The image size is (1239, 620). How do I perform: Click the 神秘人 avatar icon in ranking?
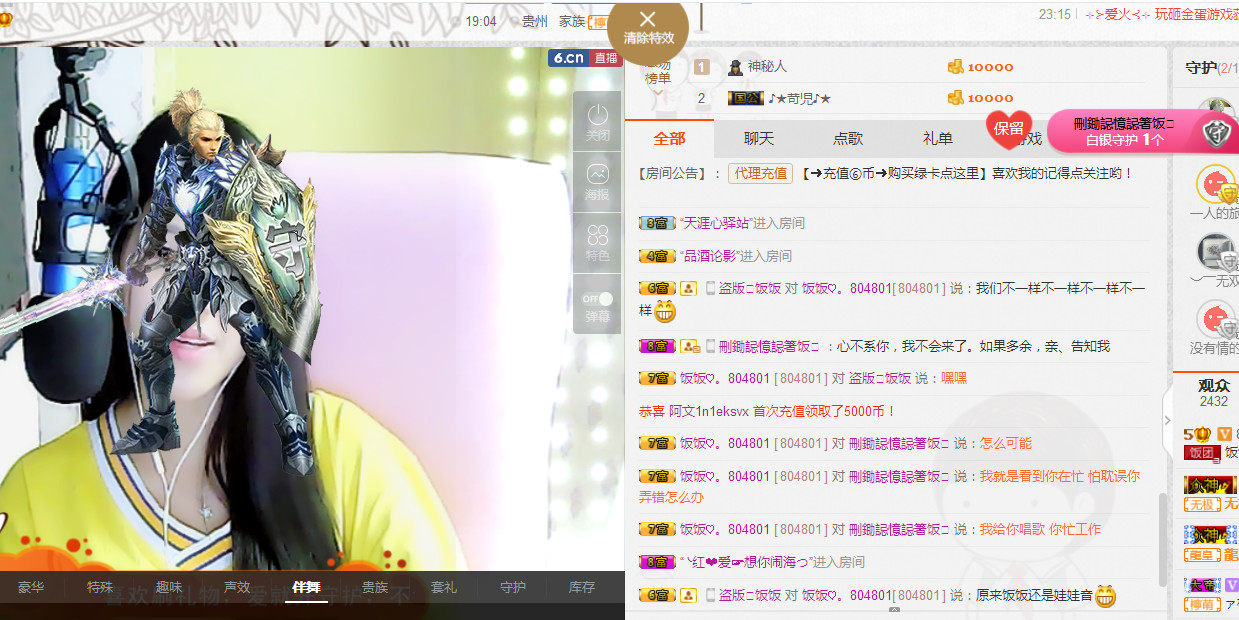click(736, 67)
